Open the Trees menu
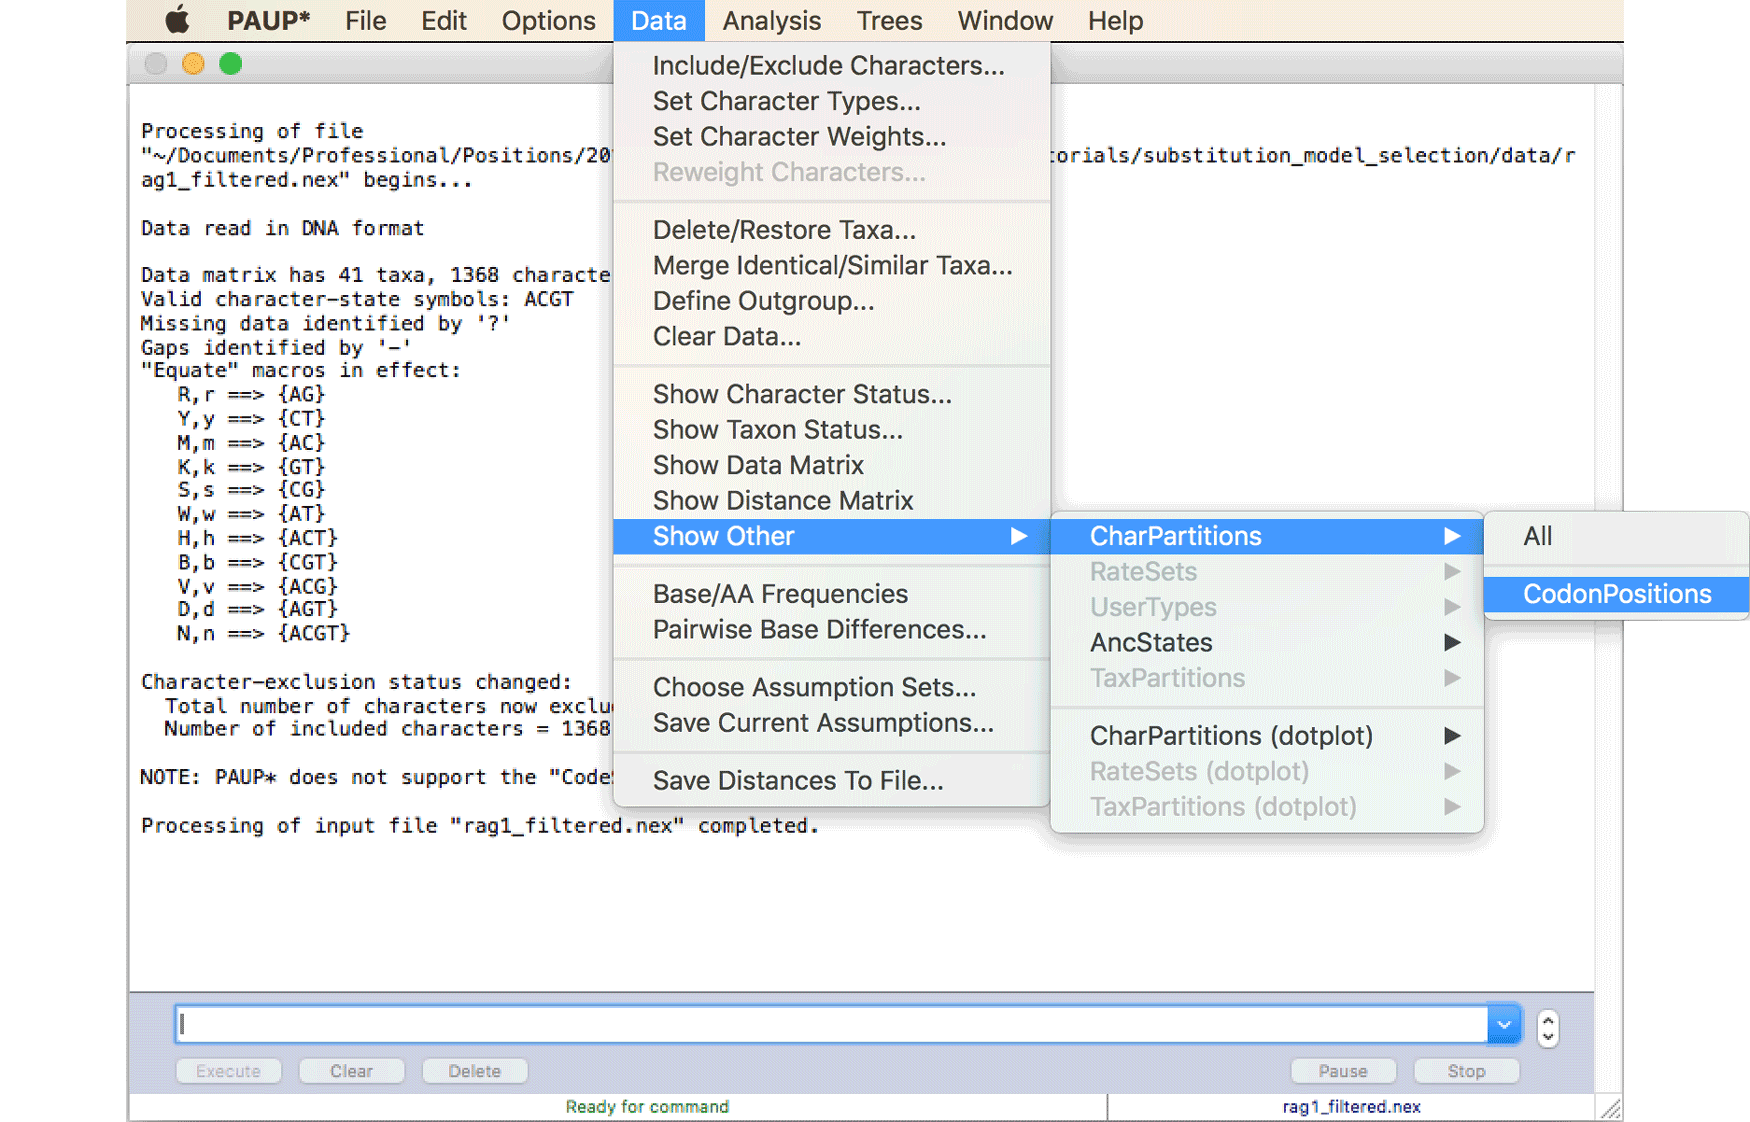This screenshot has width=1750, height=1122. 889,20
